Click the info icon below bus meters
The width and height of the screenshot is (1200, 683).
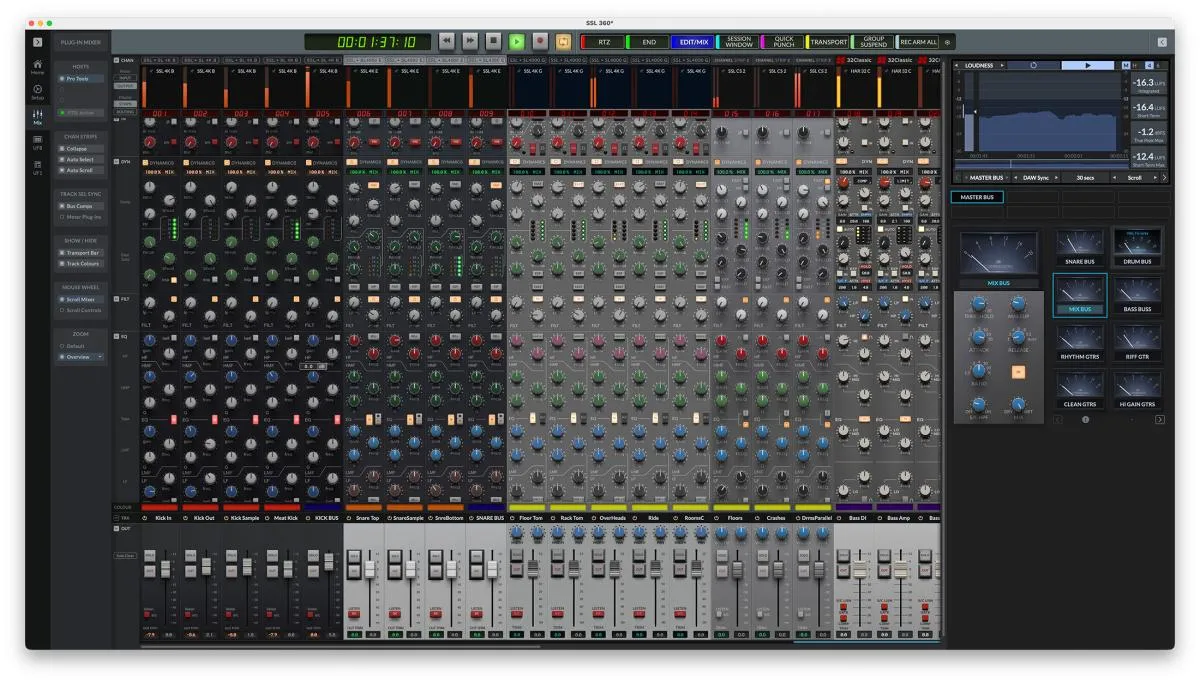coord(1085,419)
